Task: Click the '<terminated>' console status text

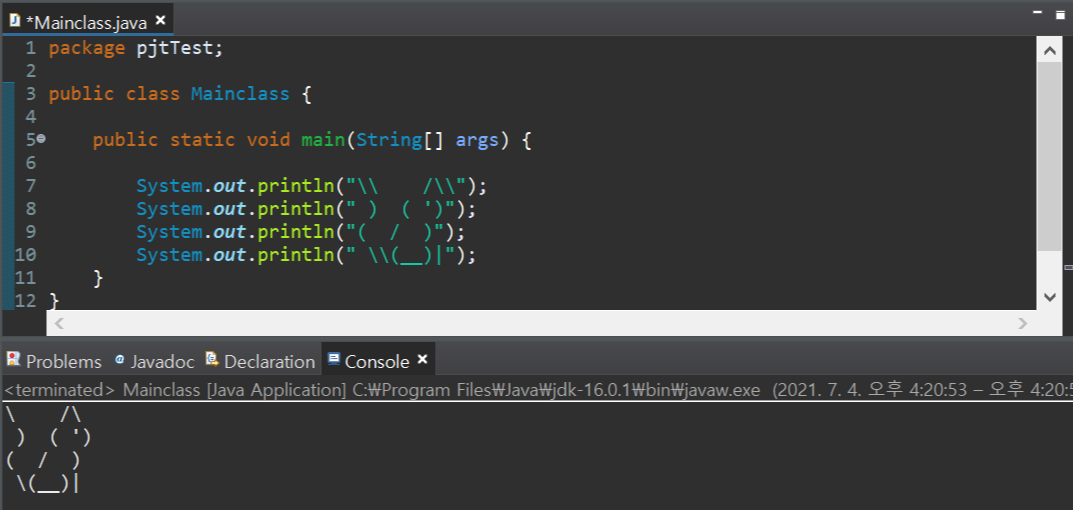Action: tap(60, 390)
